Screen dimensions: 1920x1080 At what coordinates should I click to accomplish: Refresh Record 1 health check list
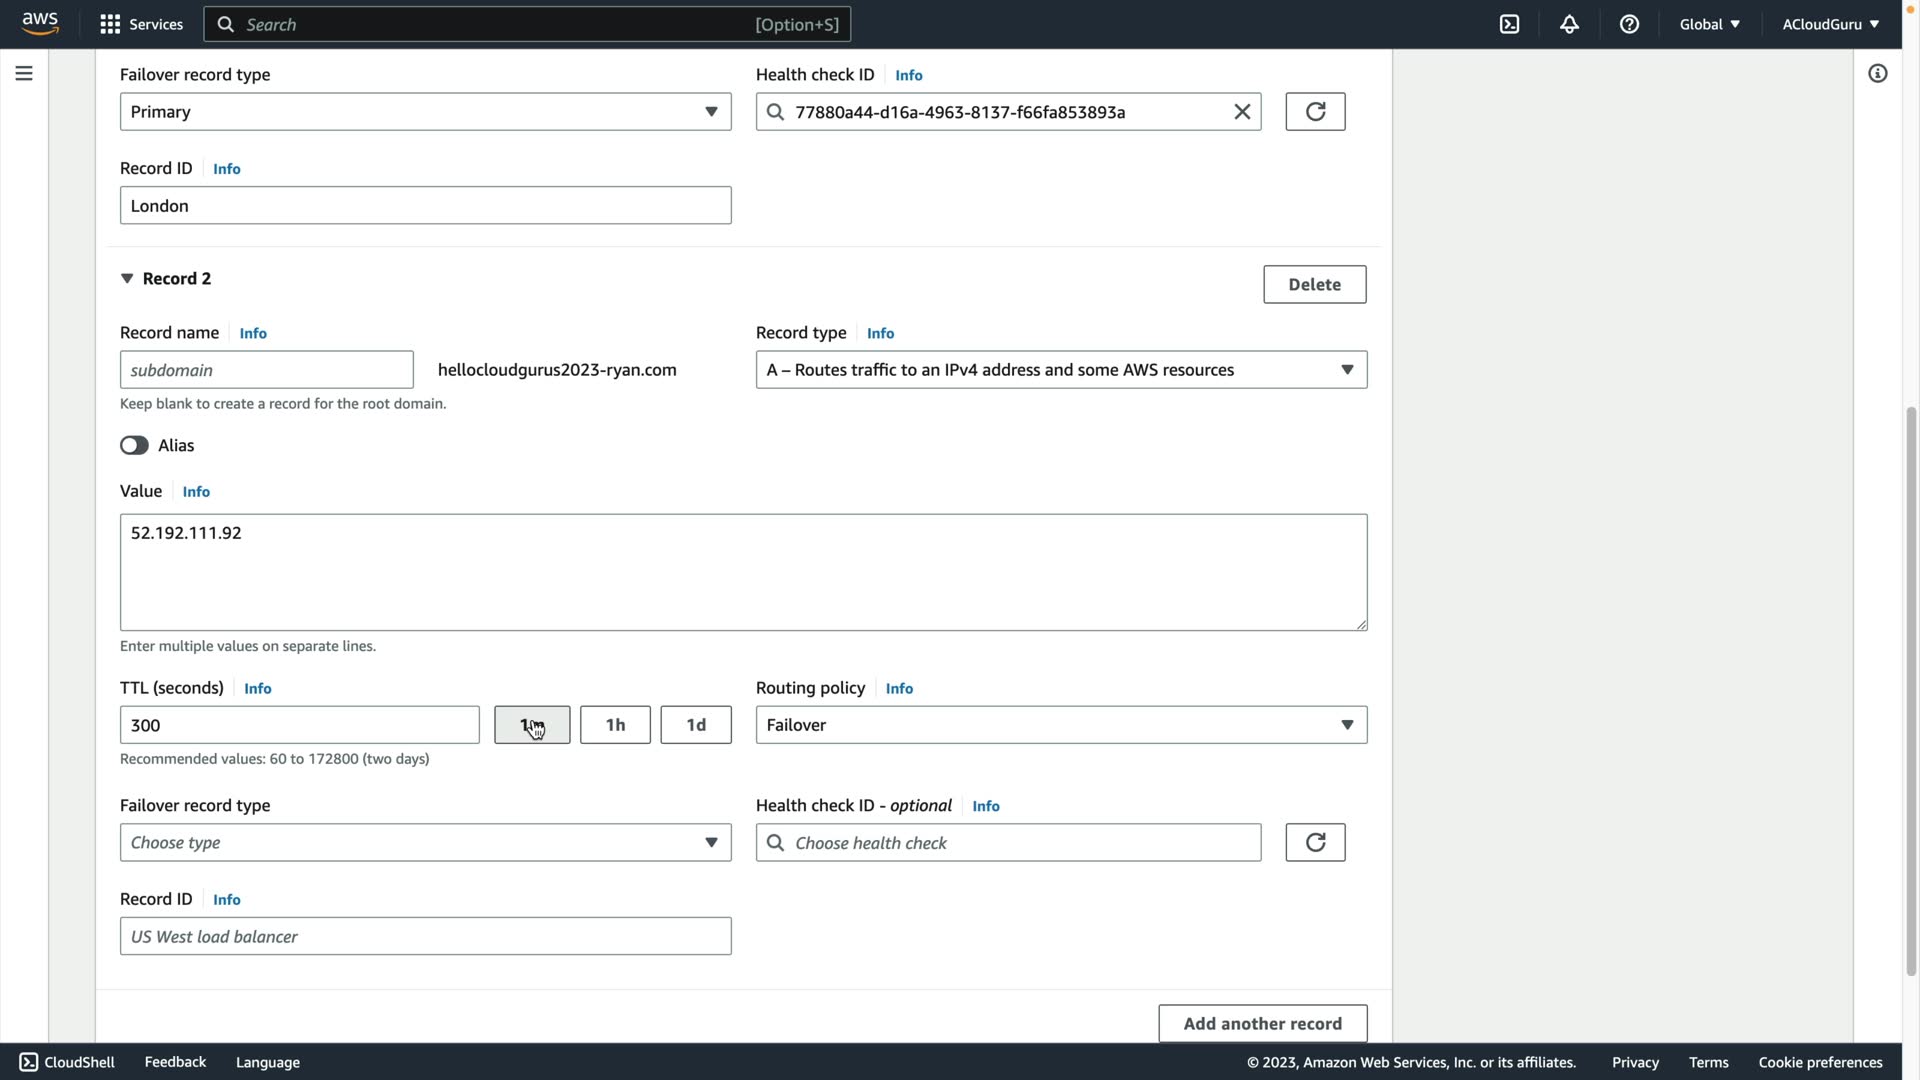1315,112
